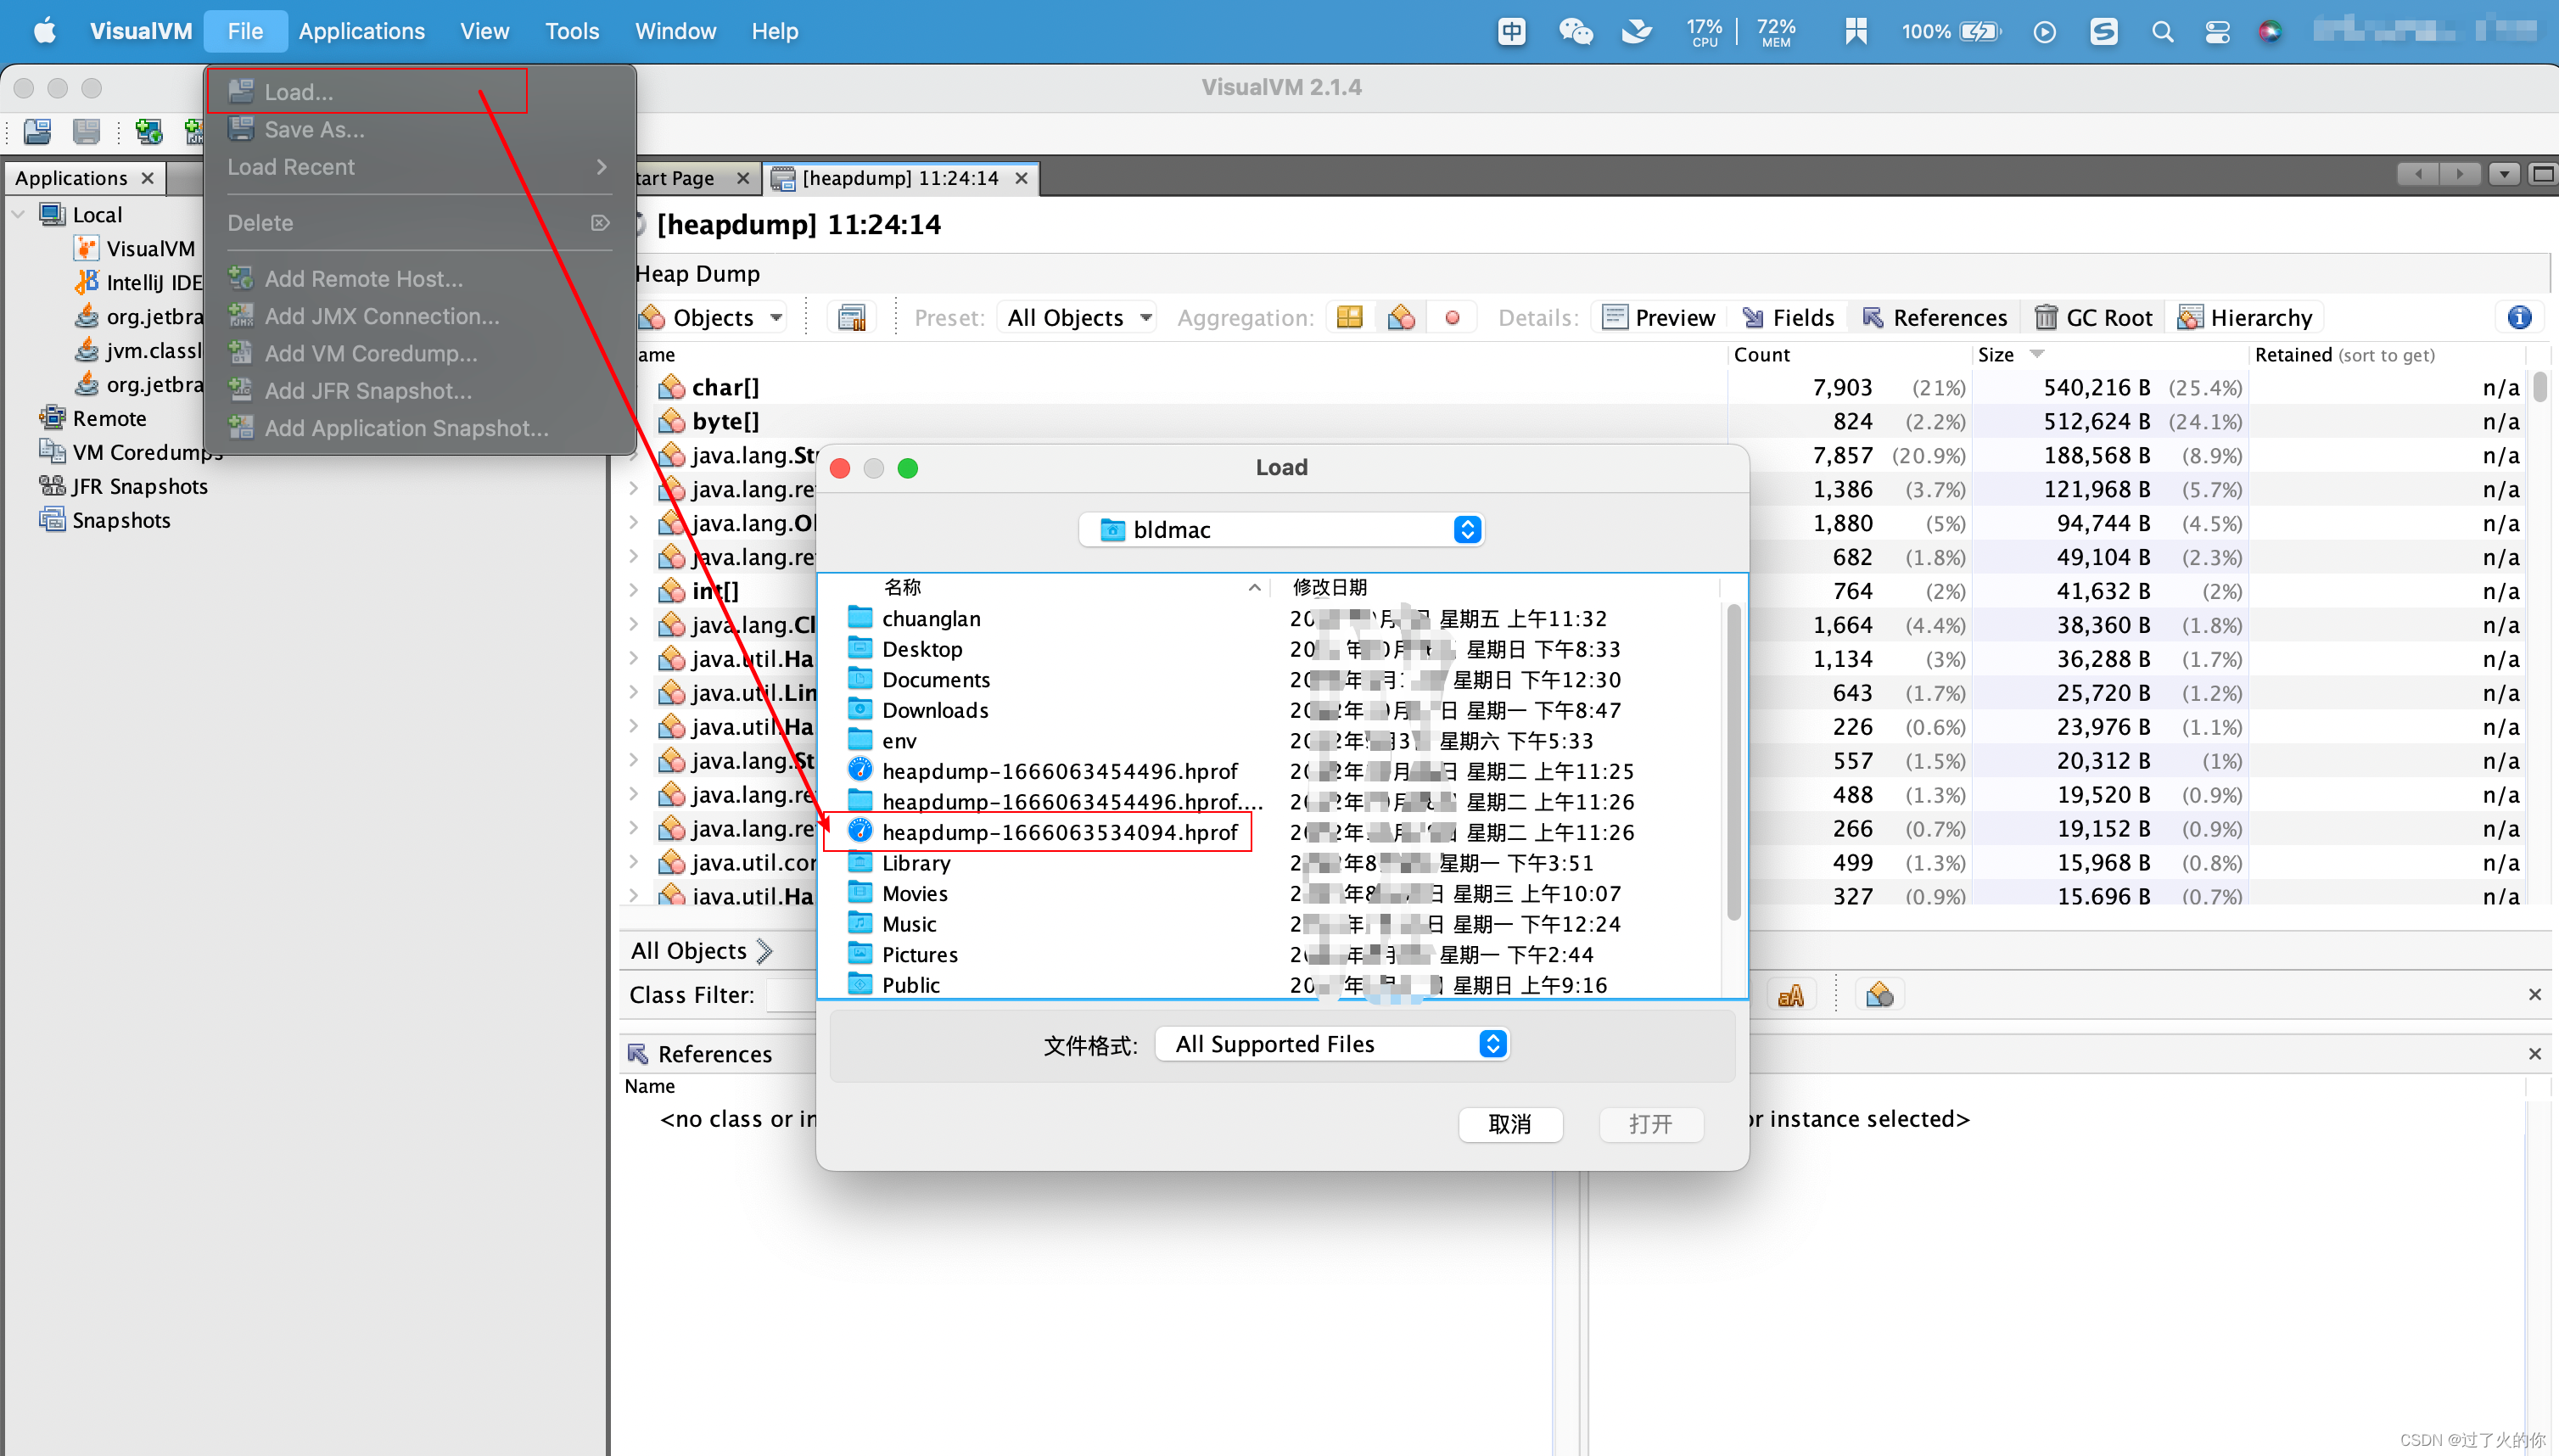Image resolution: width=2559 pixels, height=1456 pixels.
Task: Open the Tools menu
Action: tap(571, 32)
